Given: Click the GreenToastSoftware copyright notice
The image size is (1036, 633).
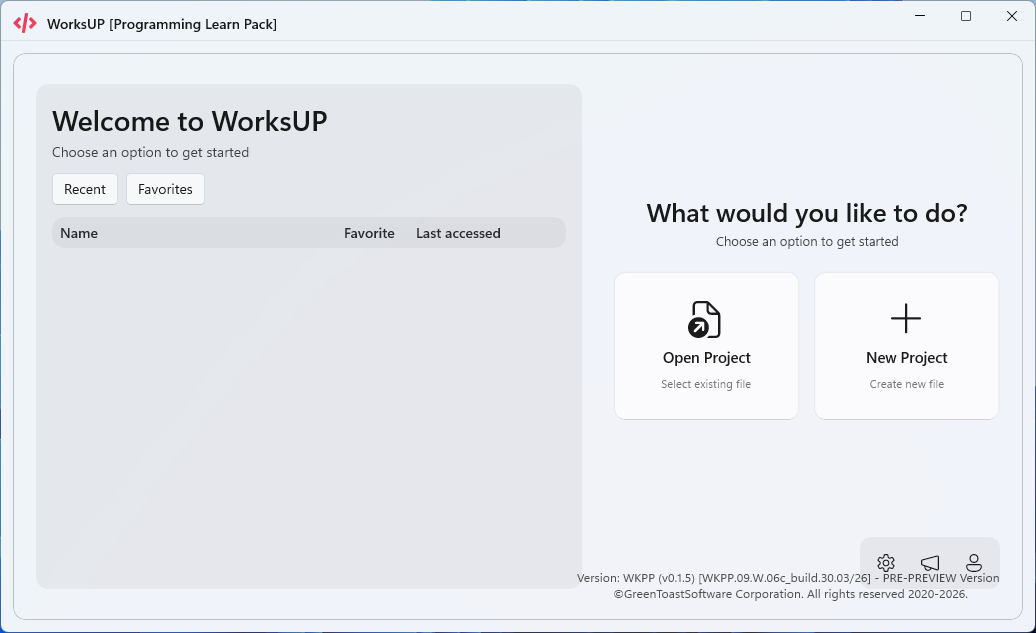Looking at the screenshot, I should point(790,593).
